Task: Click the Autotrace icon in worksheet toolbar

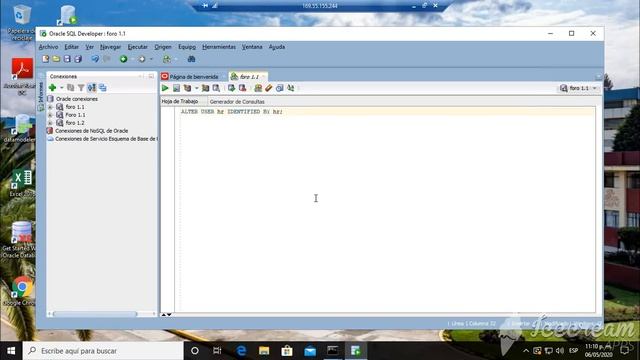Action: pos(205,88)
